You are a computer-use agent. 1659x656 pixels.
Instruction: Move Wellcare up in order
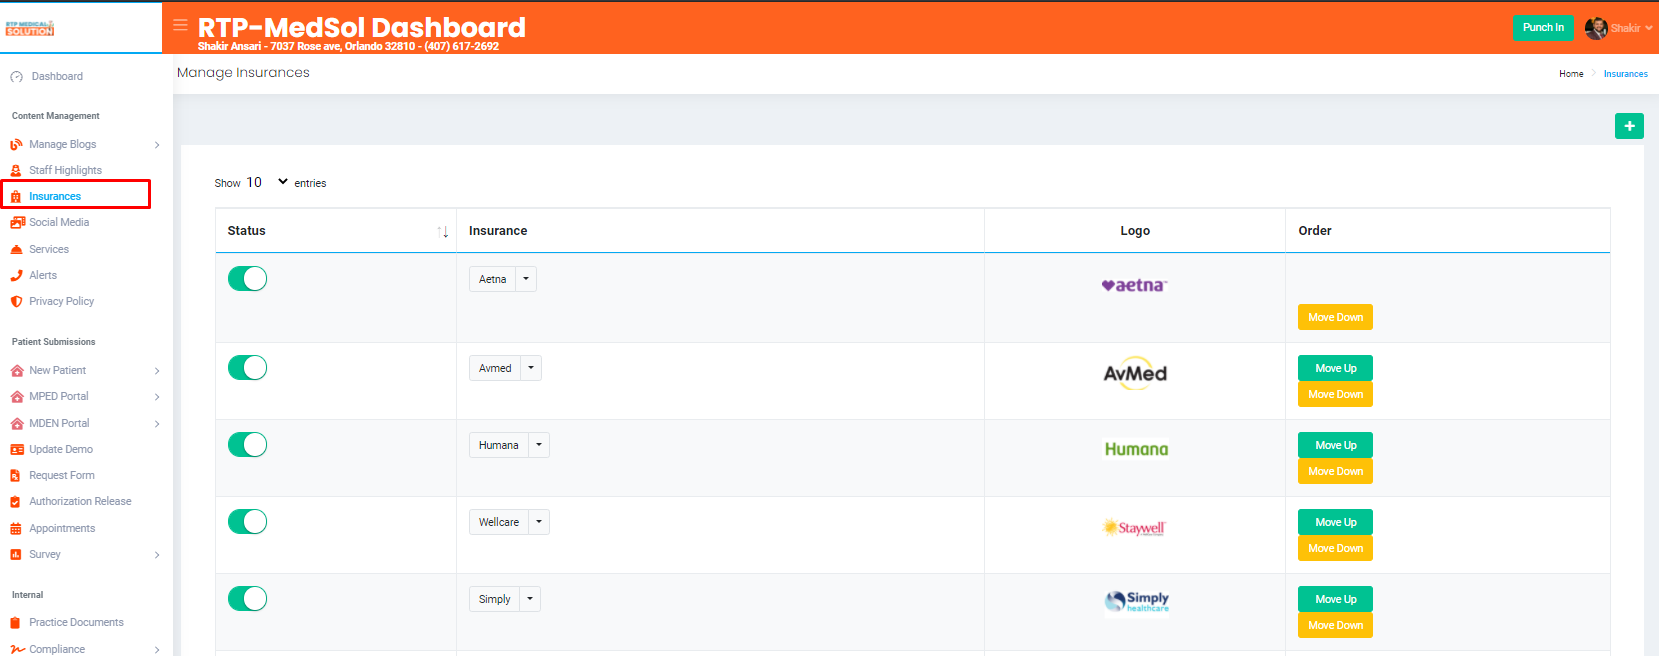tap(1335, 522)
